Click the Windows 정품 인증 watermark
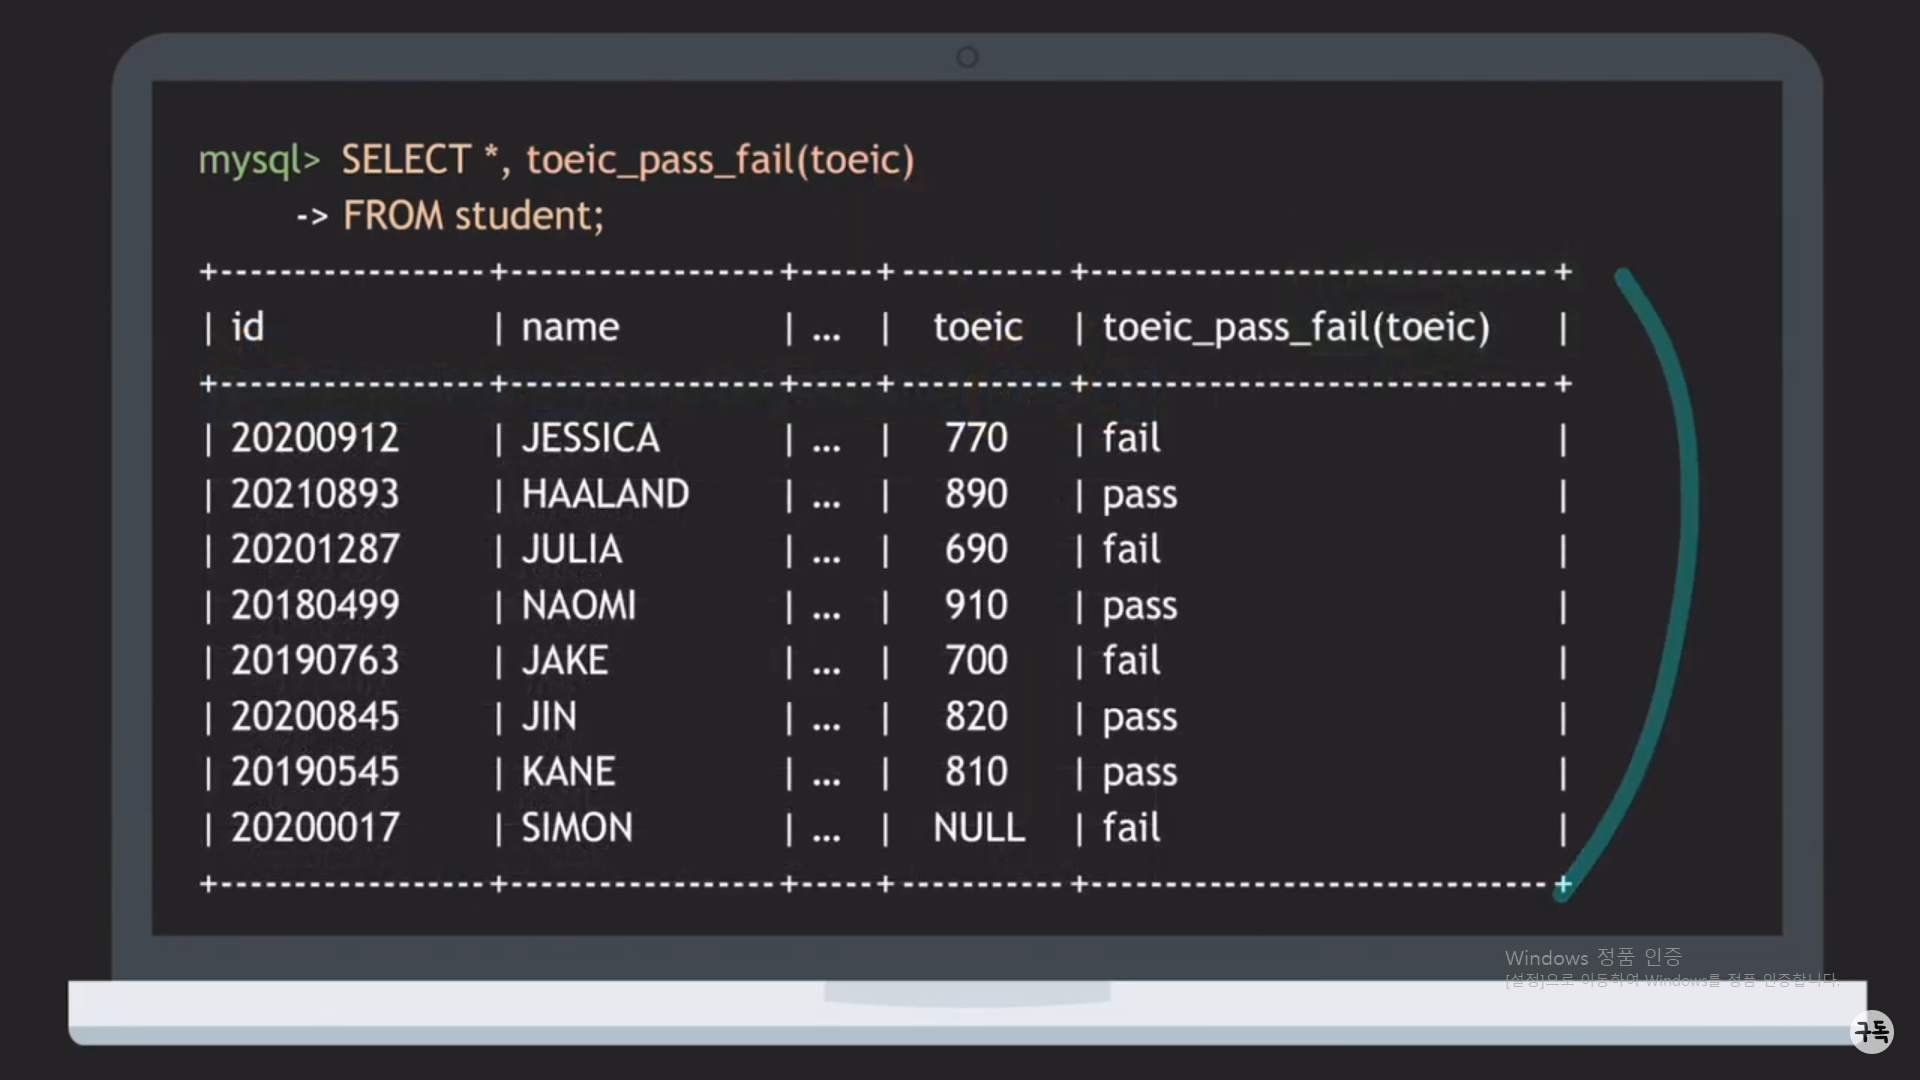 tap(1593, 958)
